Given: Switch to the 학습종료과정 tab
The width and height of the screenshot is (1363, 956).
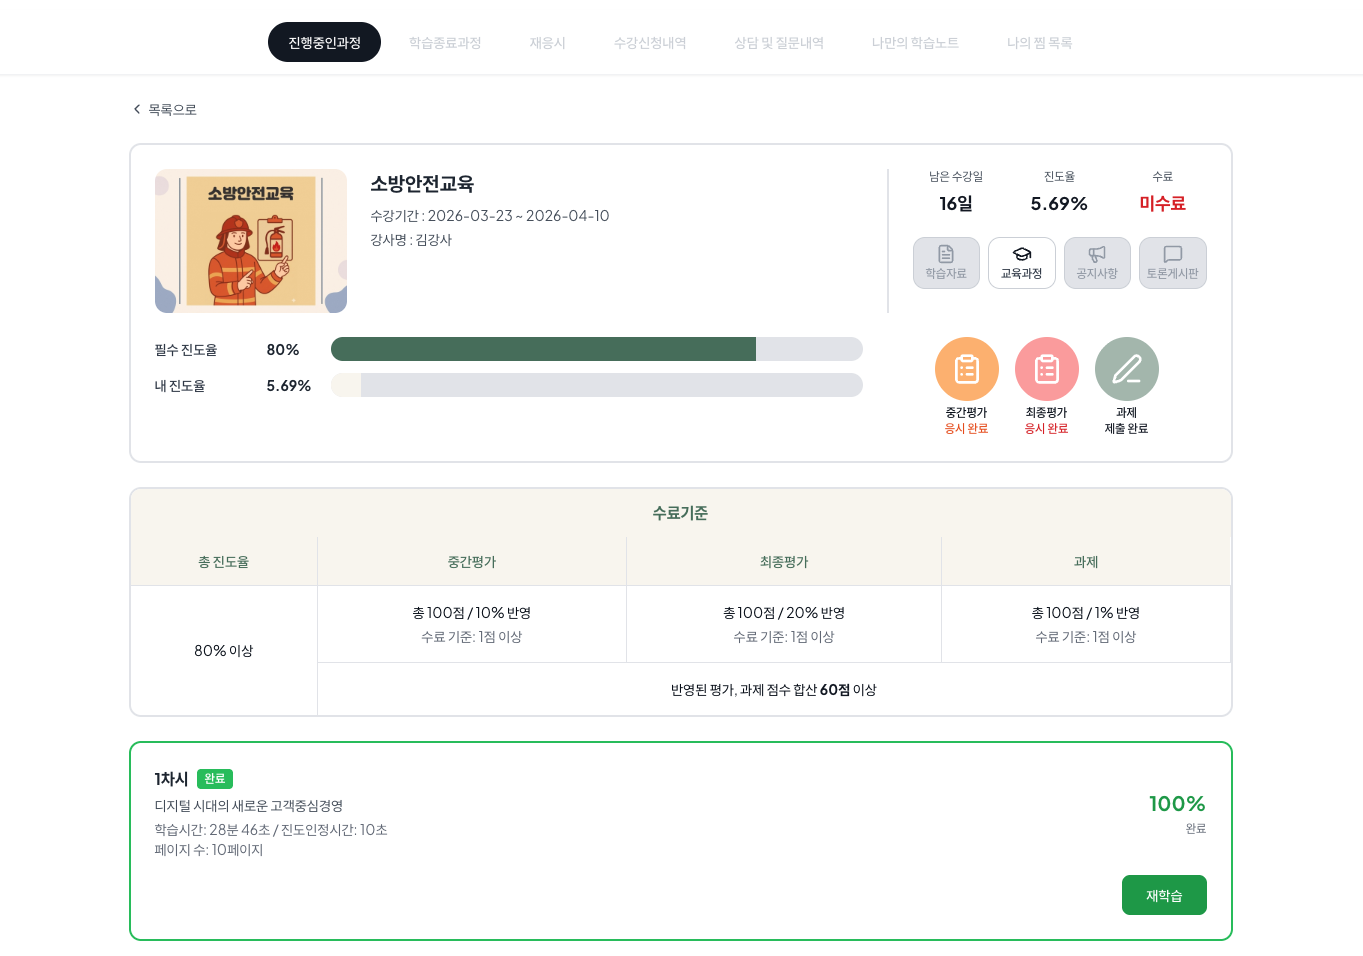Looking at the screenshot, I should 445,43.
